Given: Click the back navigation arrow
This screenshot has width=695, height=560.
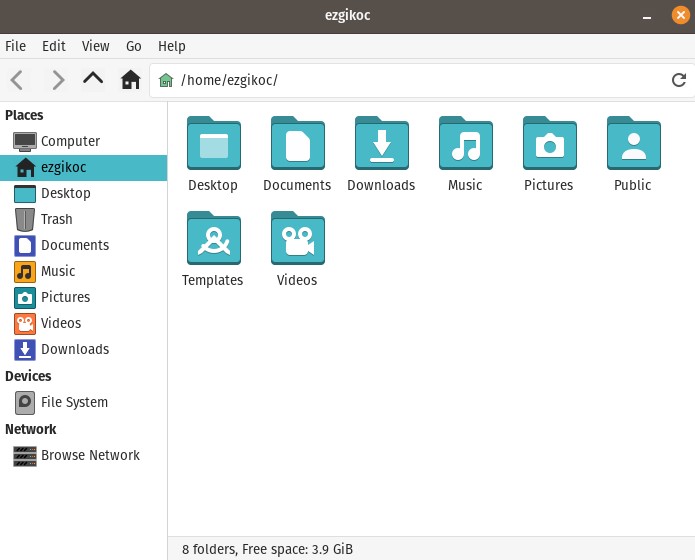Looking at the screenshot, I should [x=17, y=80].
